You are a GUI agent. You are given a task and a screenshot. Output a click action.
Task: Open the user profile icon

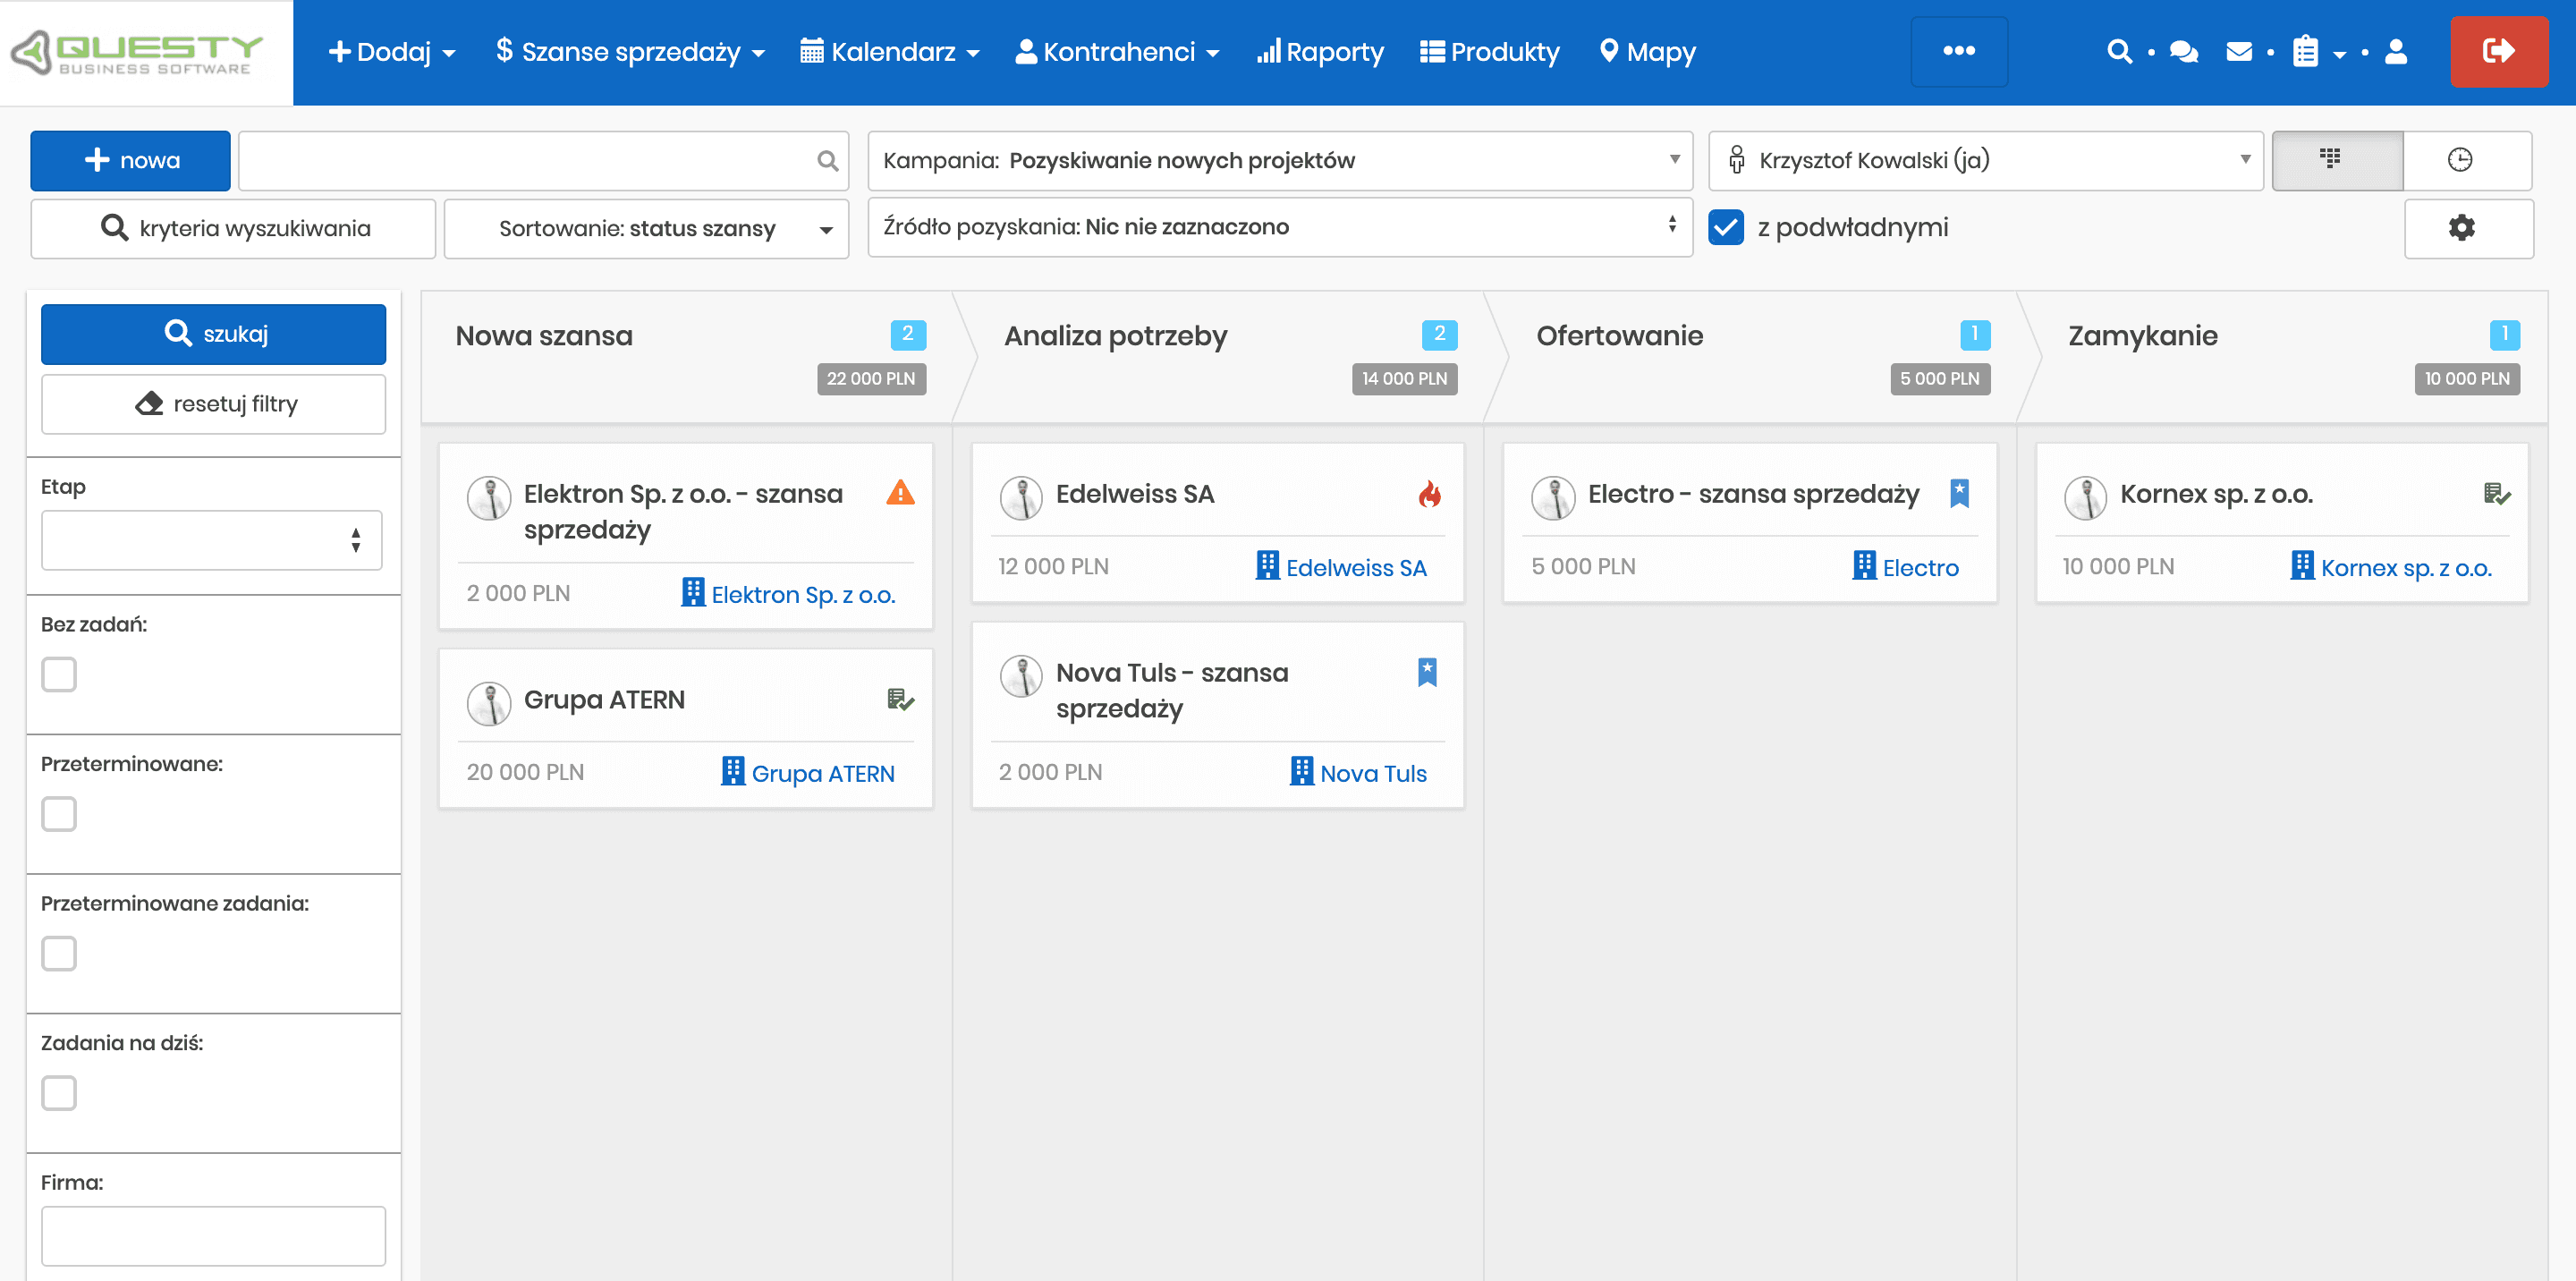point(2396,51)
